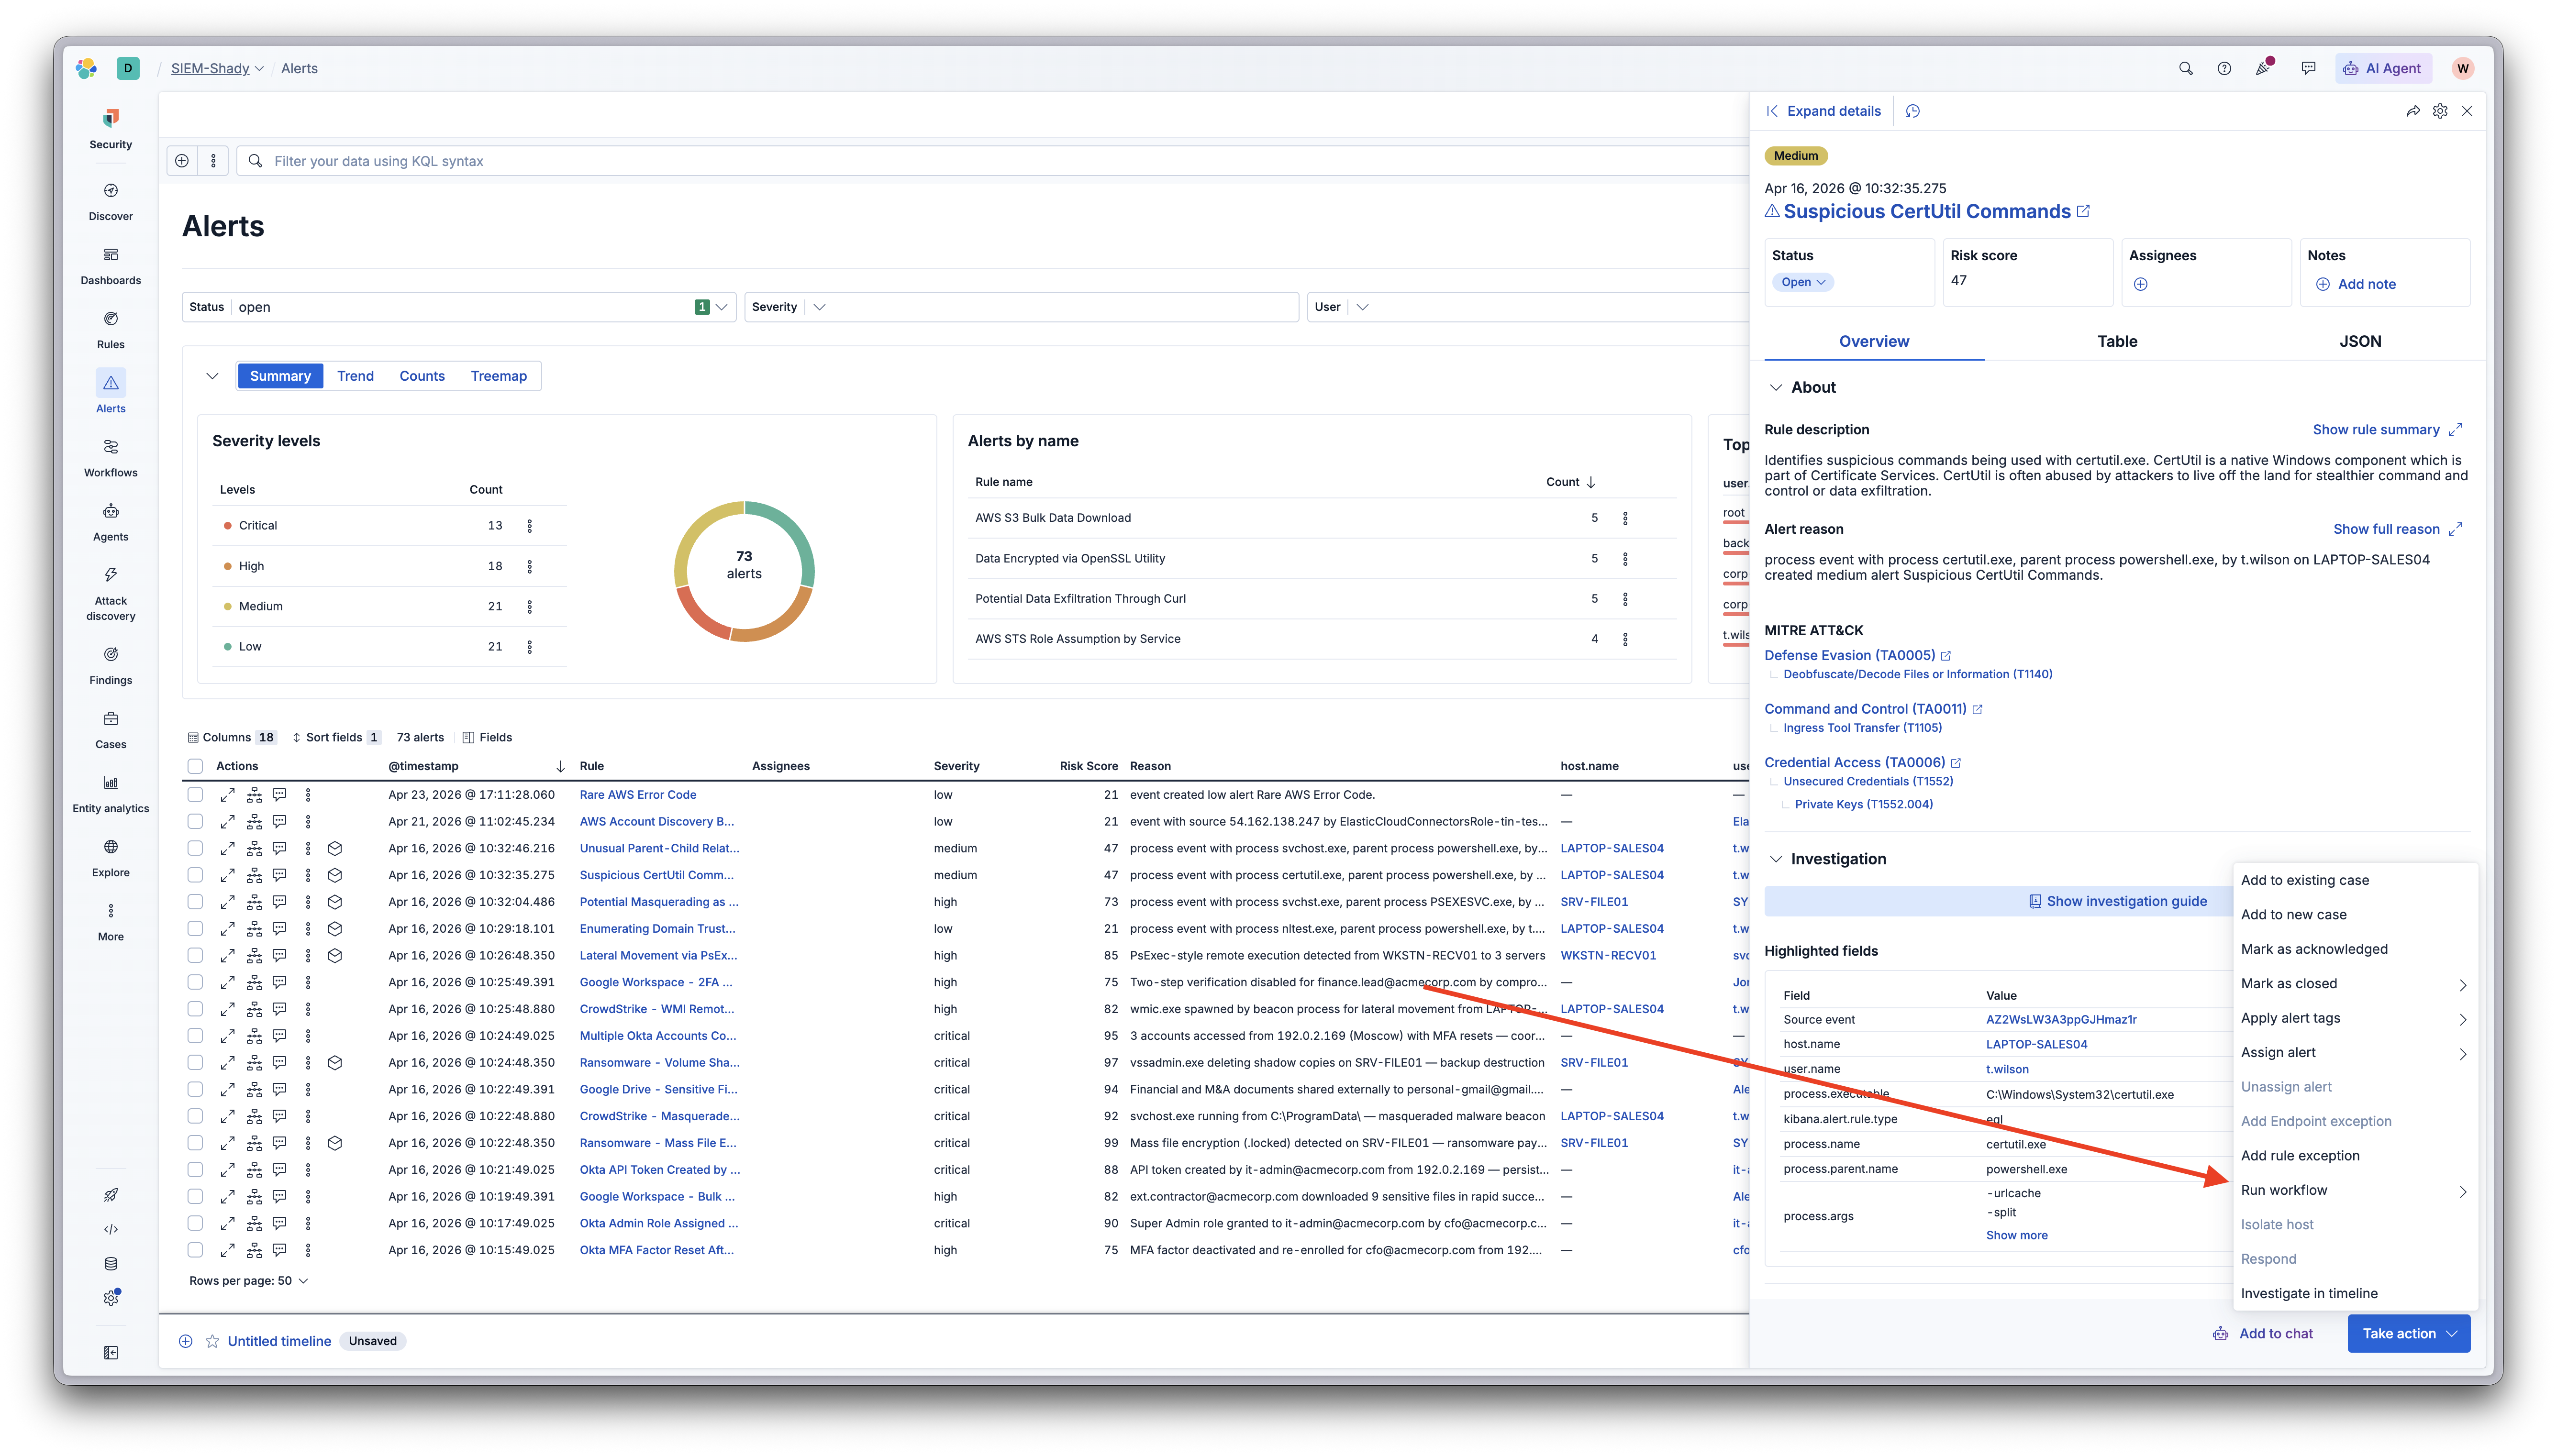Click the add filter plus icon

click(x=182, y=160)
